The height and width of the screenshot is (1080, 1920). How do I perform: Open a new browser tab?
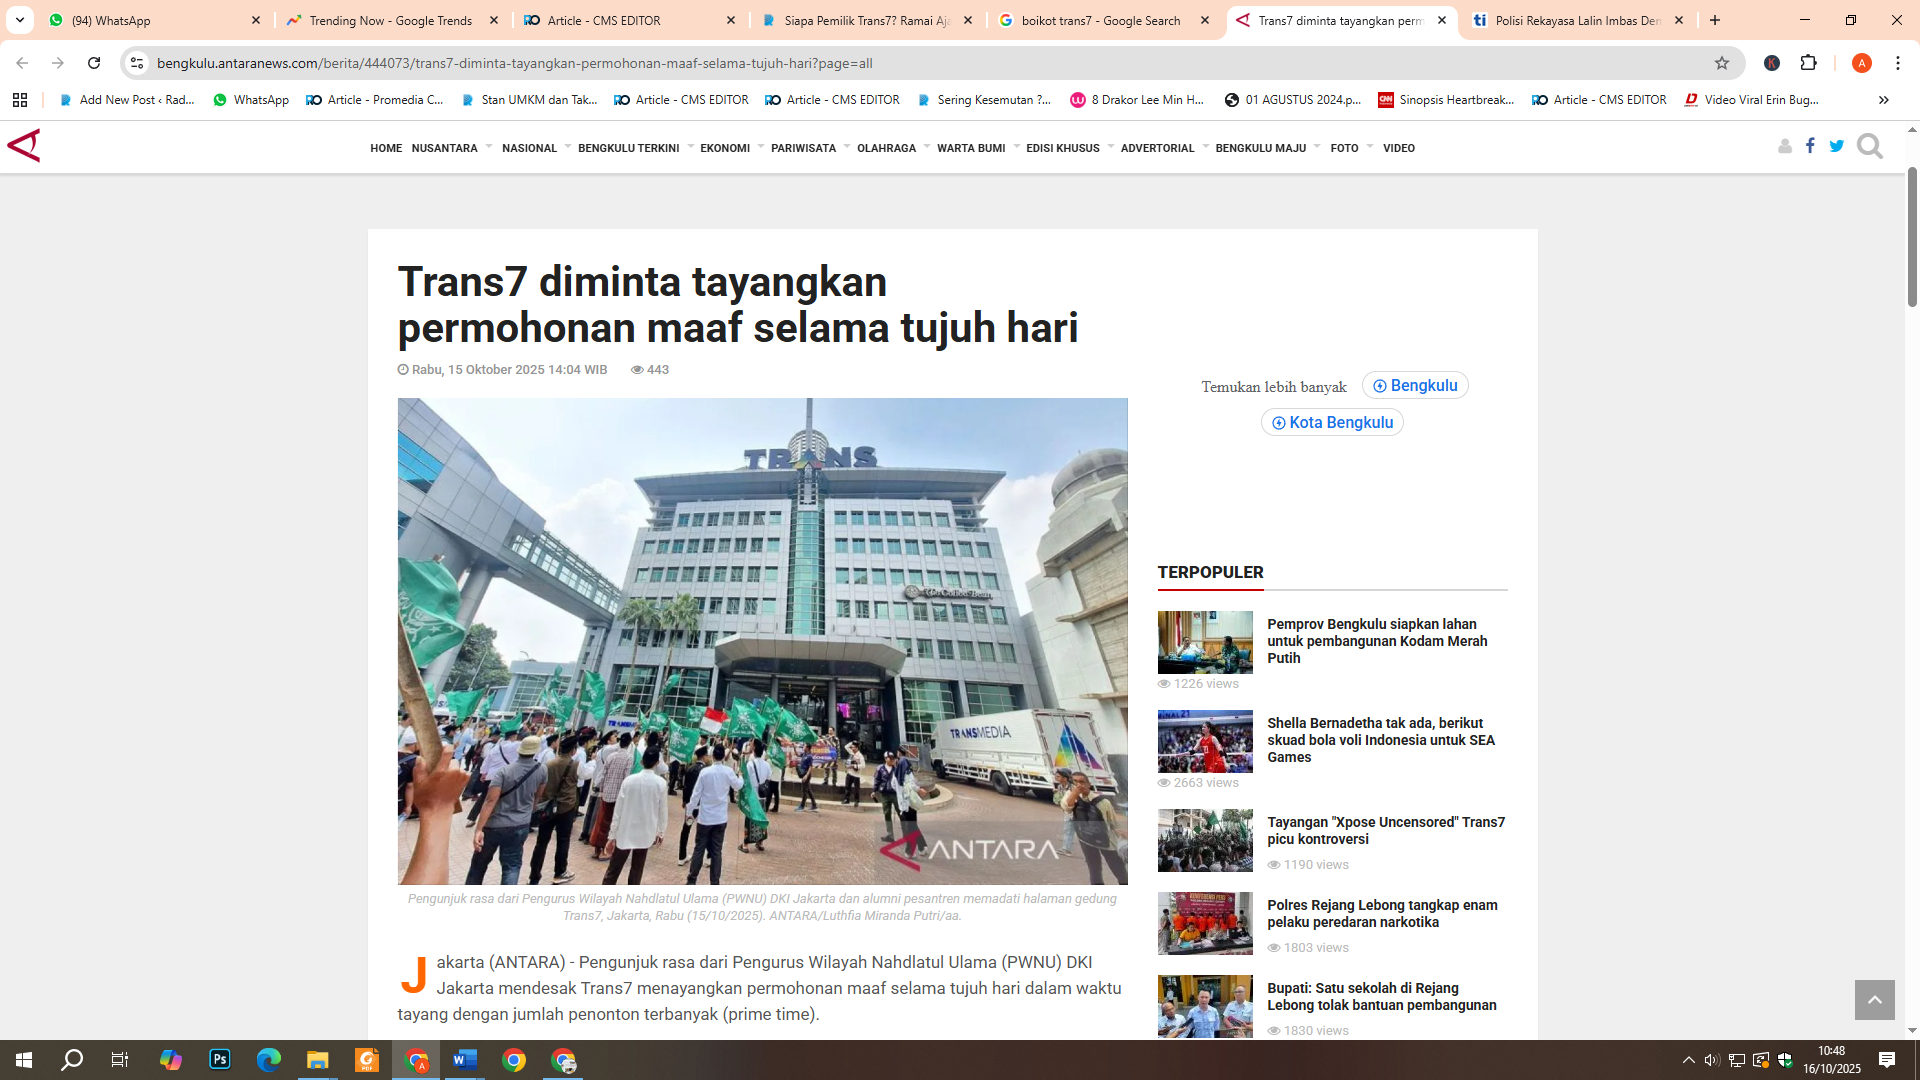pyautogui.click(x=1715, y=20)
